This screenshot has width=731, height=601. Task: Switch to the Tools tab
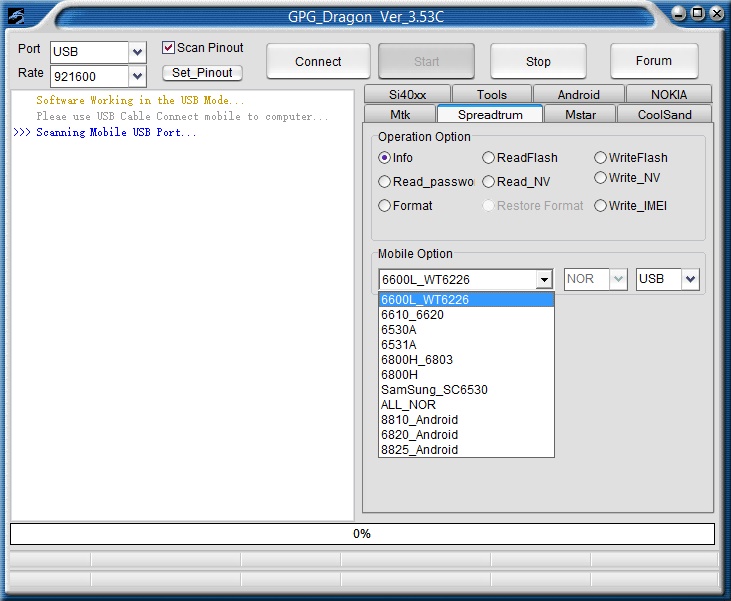tap(492, 94)
